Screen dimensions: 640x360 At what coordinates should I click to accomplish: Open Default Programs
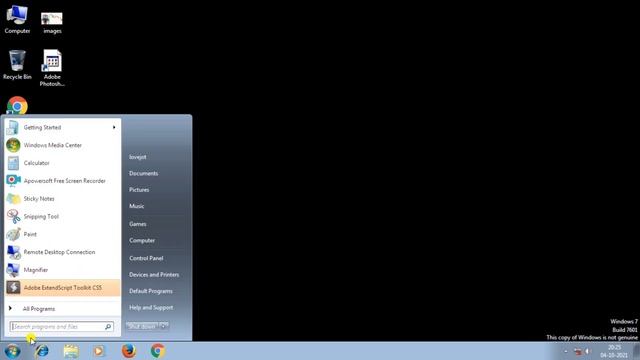[x=151, y=291]
